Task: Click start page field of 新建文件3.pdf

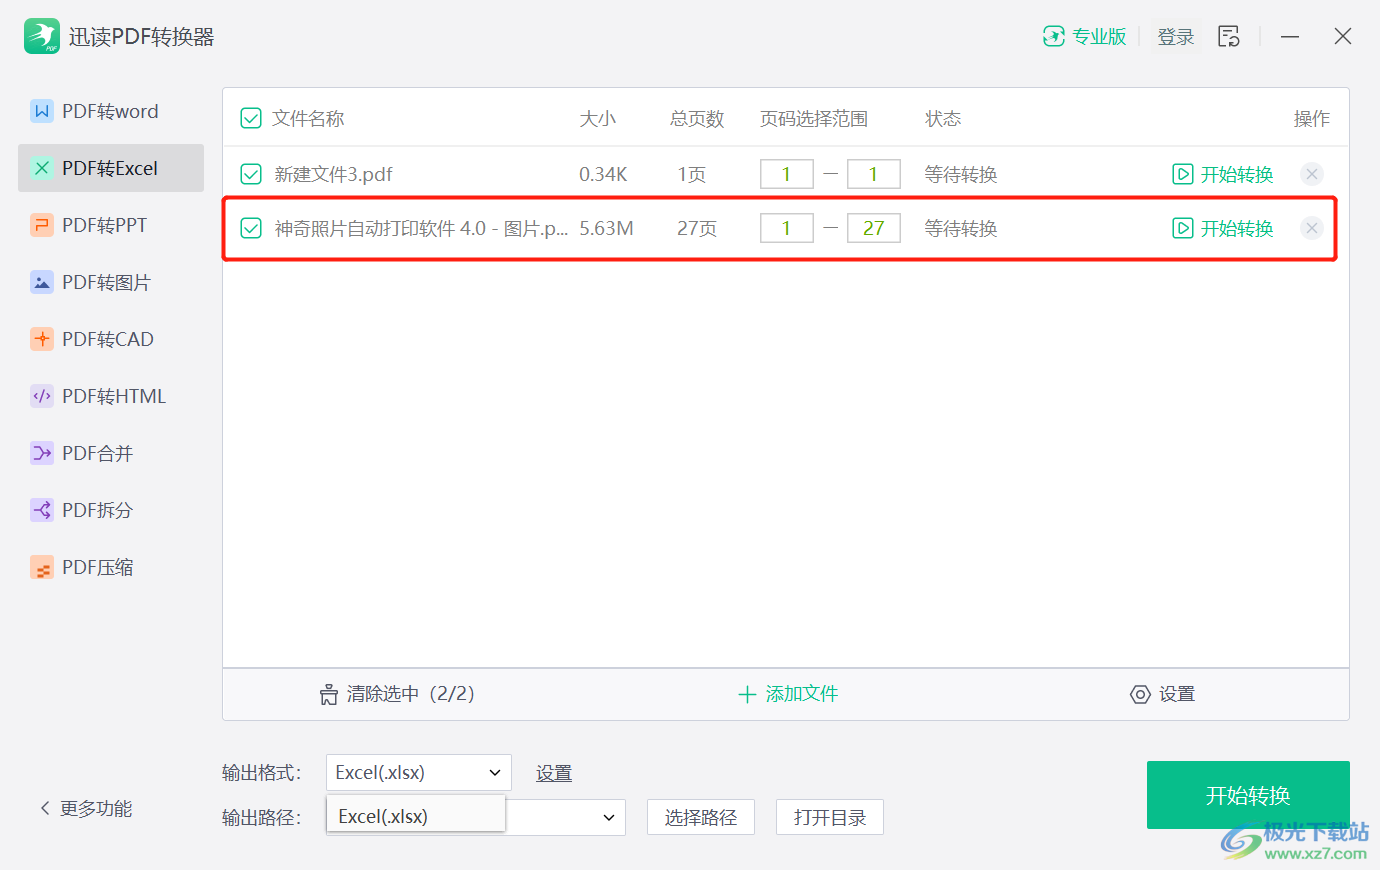Action: click(786, 174)
